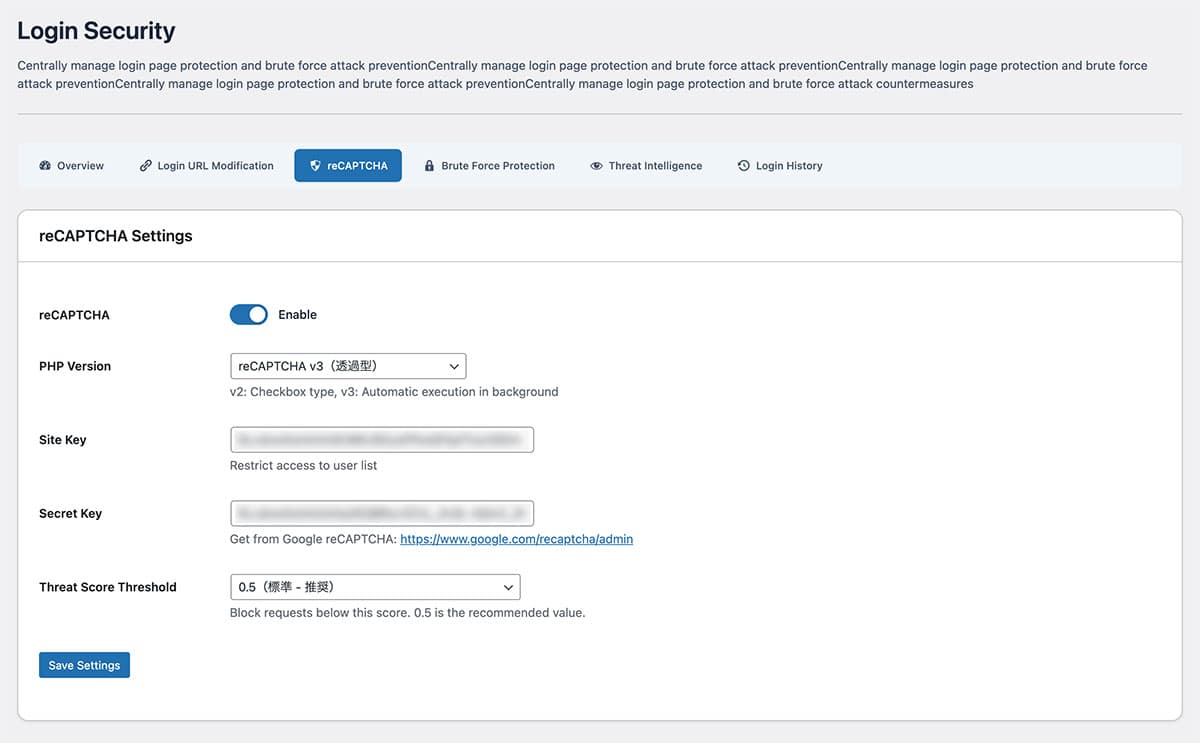1200x743 pixels.
Task: Expand the Threat Score Threshold dropdown
Action: [x=375, y=587]
